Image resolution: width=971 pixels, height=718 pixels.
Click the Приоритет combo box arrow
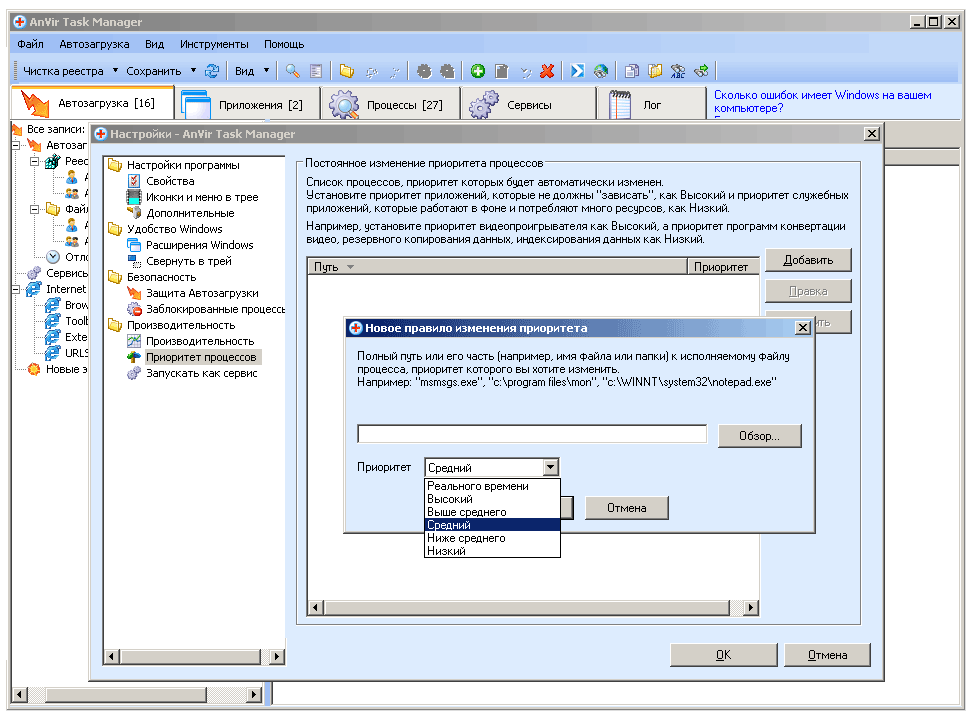[x=549, y=467]
